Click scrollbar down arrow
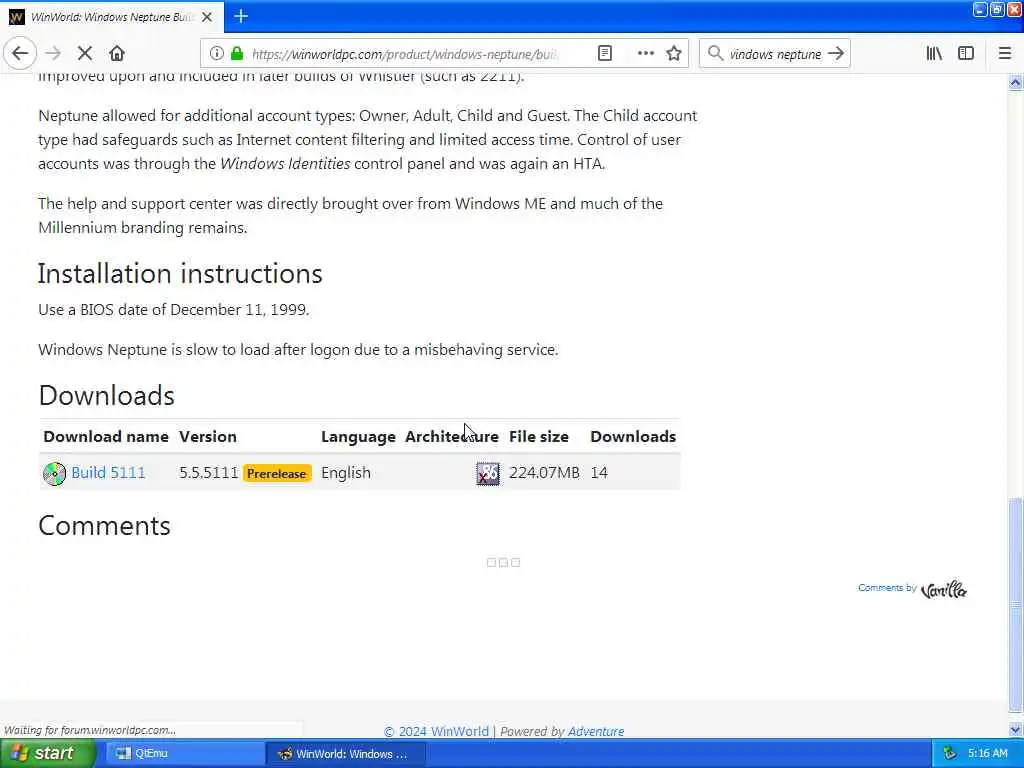 [x=1016, y=730]
